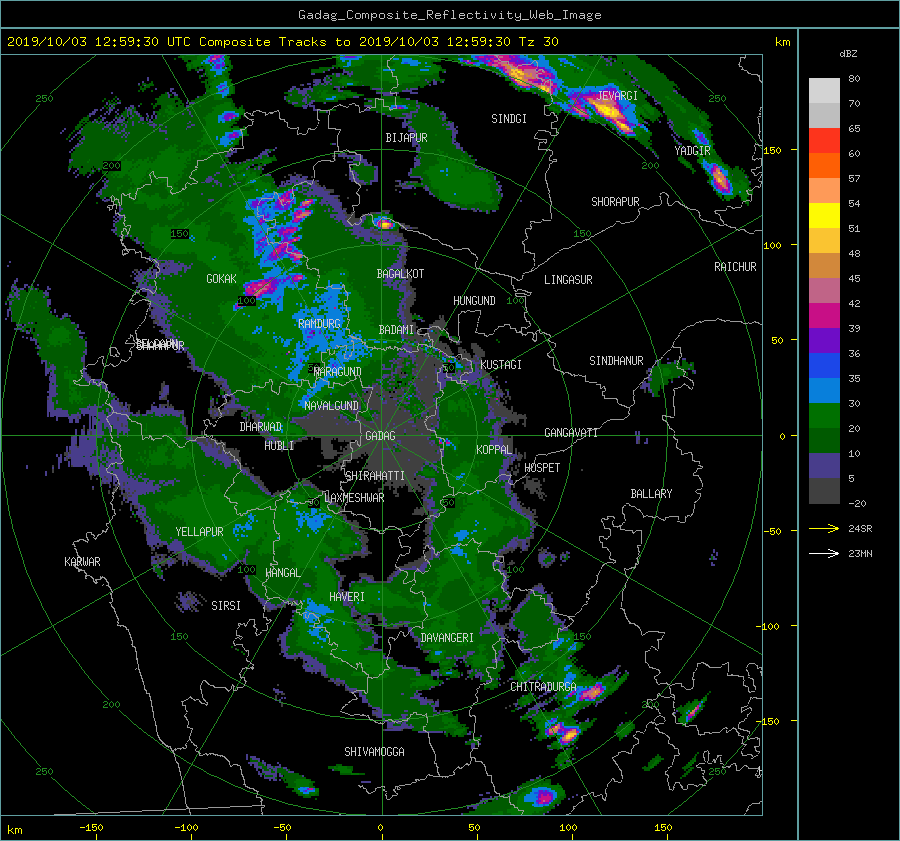Viewport: 900px width, 841px height.
Task: Click the BADAMI city label
Action: click(396, 330)
